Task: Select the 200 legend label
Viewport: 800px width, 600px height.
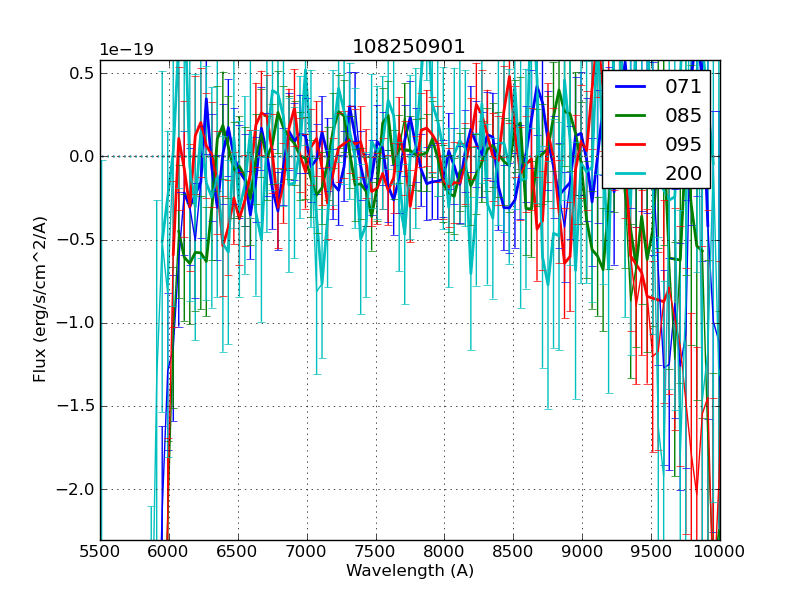Action: pyautogui.click(x=683, y=173)
